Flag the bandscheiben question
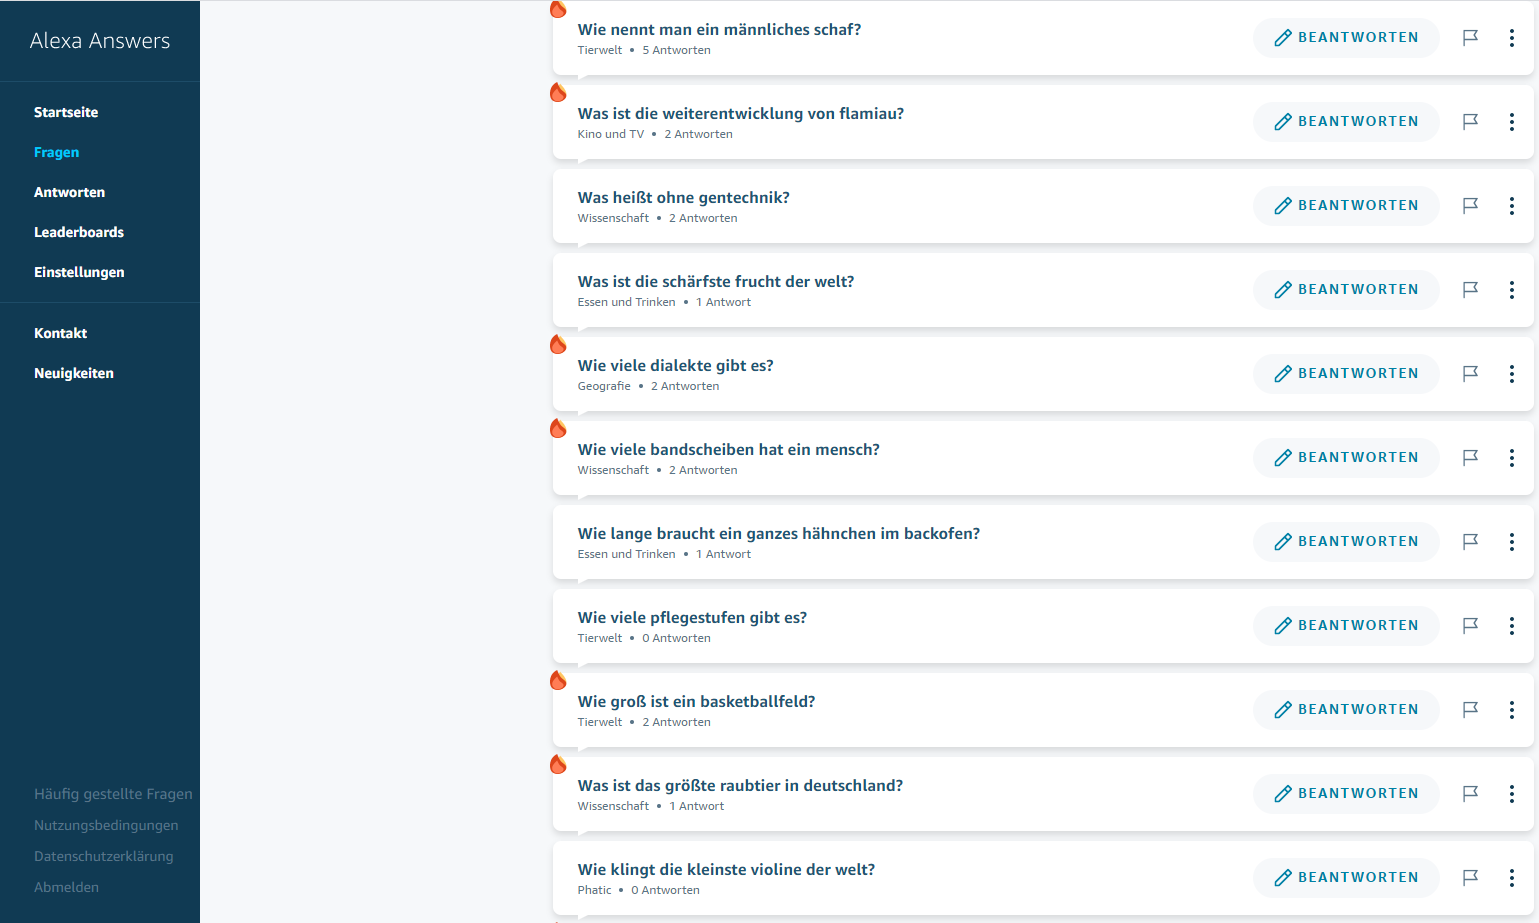 1470,458
